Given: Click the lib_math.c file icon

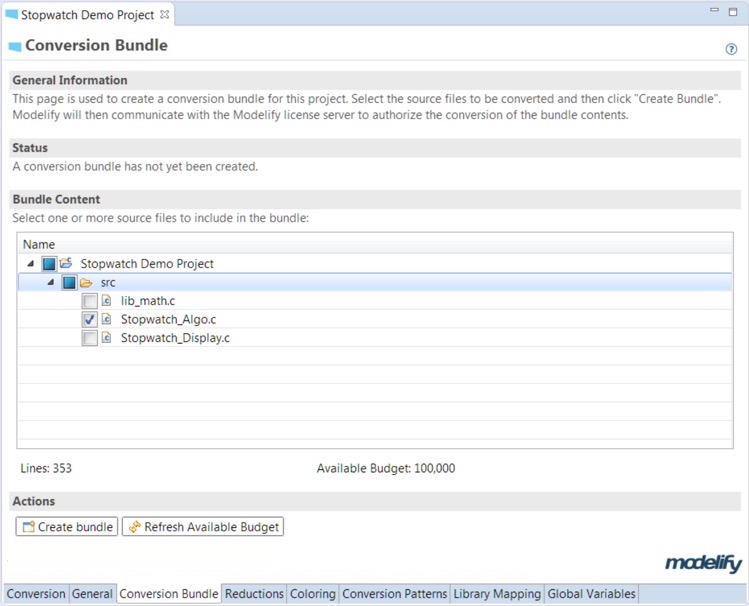Looking at the screenshot, I should [x=107, y=301].
